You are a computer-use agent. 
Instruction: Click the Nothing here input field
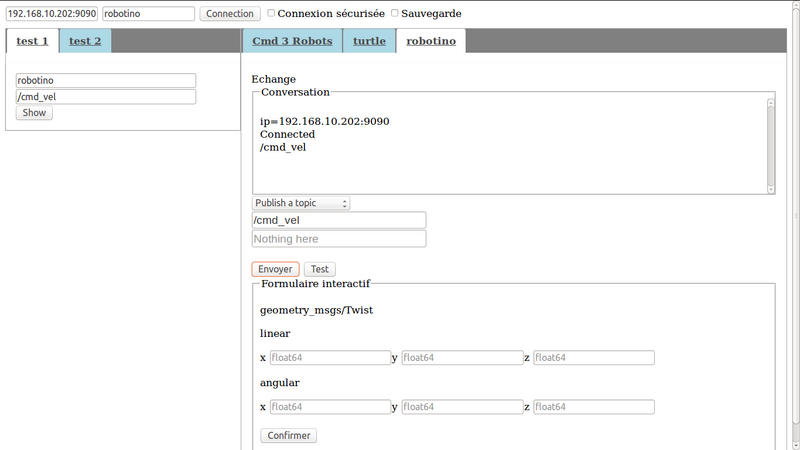point(339,239)
